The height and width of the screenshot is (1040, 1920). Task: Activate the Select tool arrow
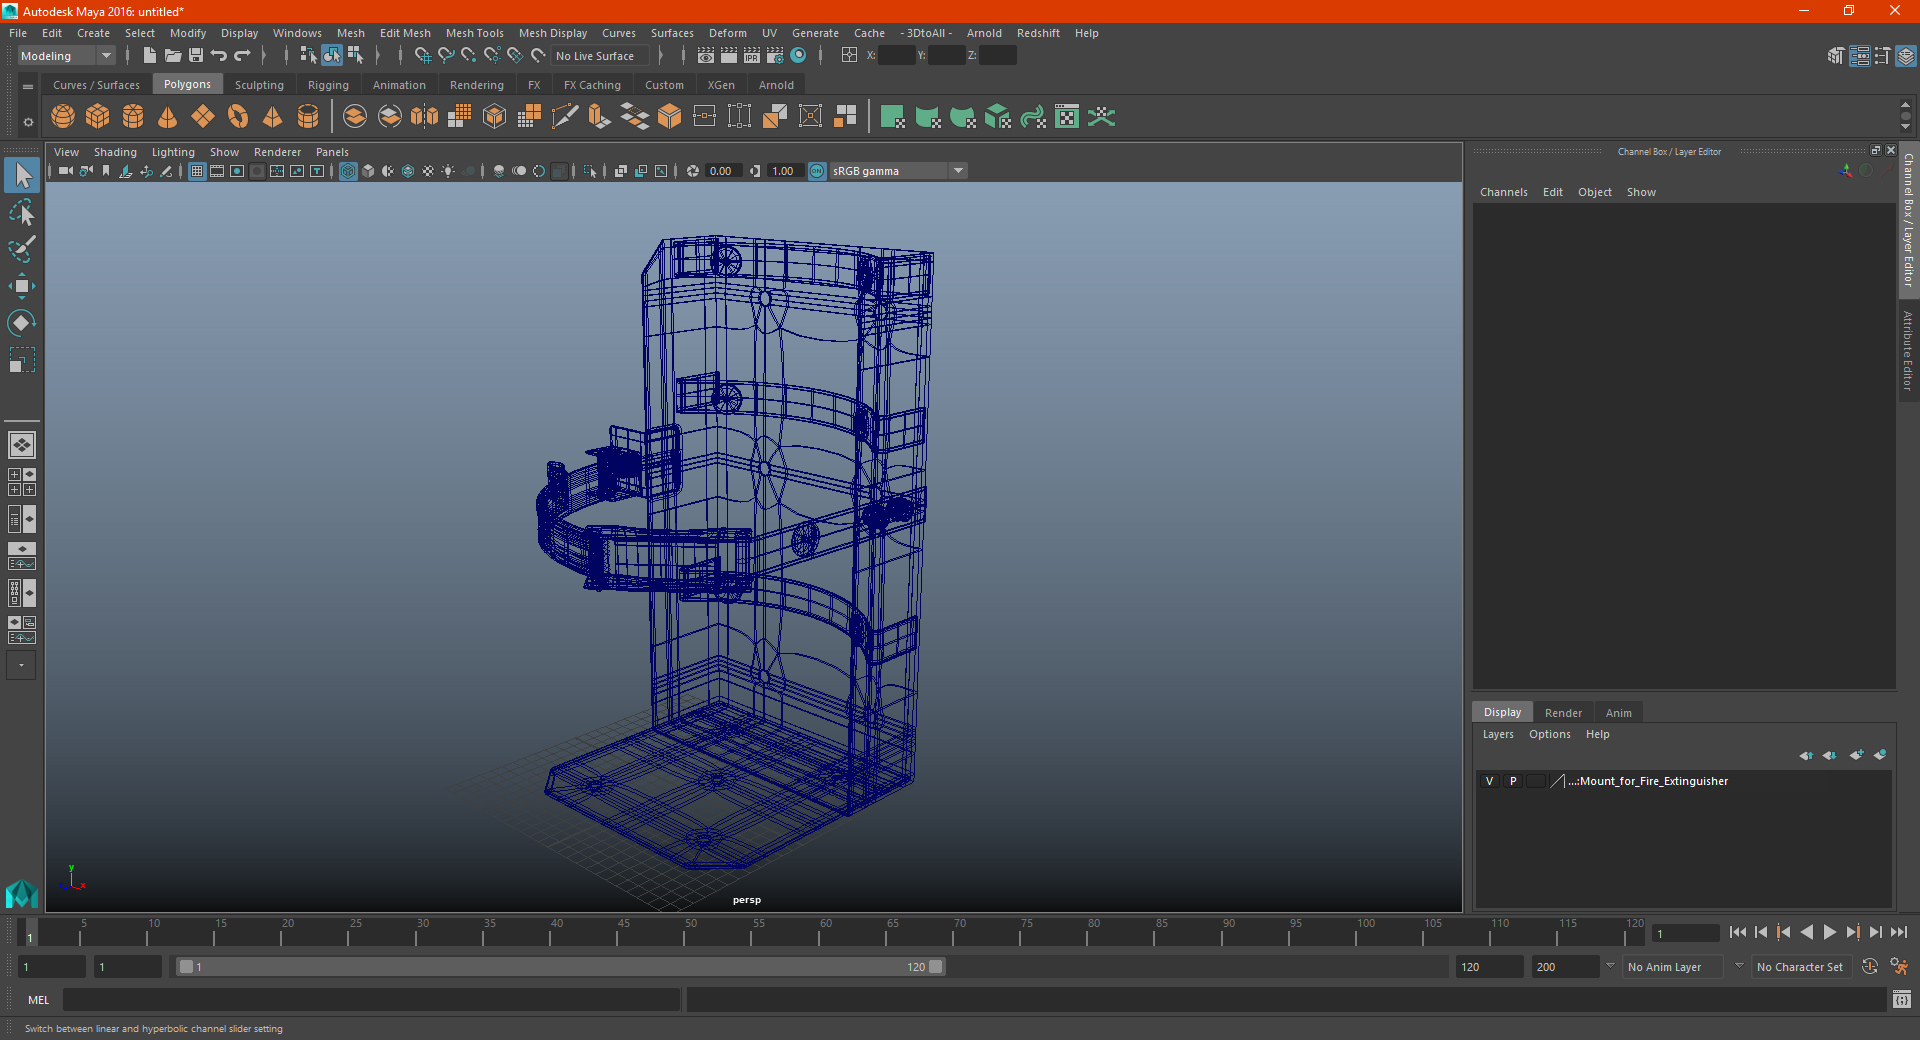(x=22, y=176)
